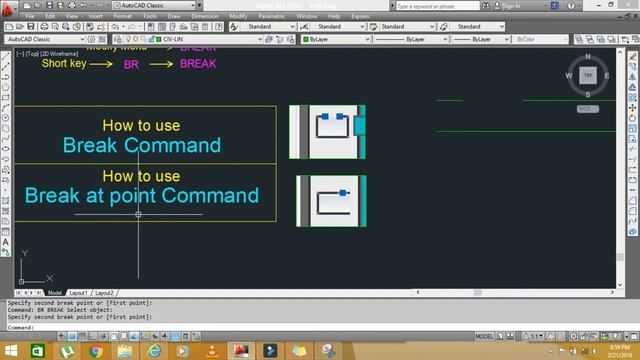The image size is (640, 360).
Task: Select the Circle draw tool
Action: tap(6, 118)
